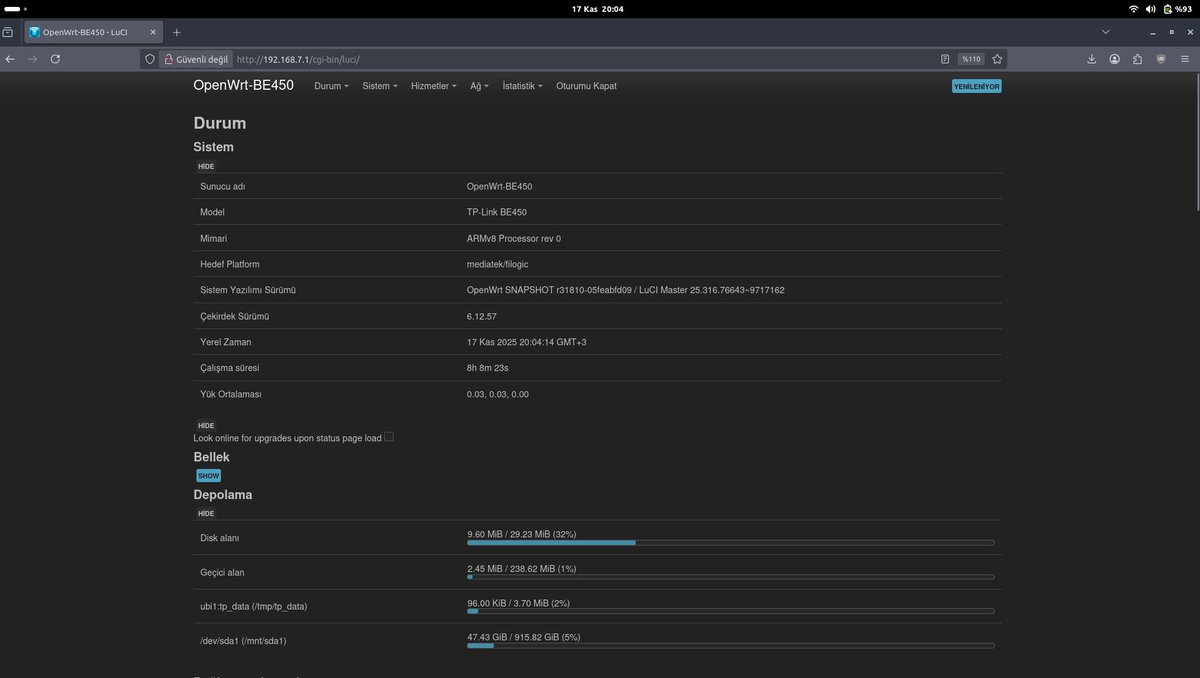Click the load average '0.03, 0.03, 0.00'
Screen dimensions: 1200x678
pos(498,394)
